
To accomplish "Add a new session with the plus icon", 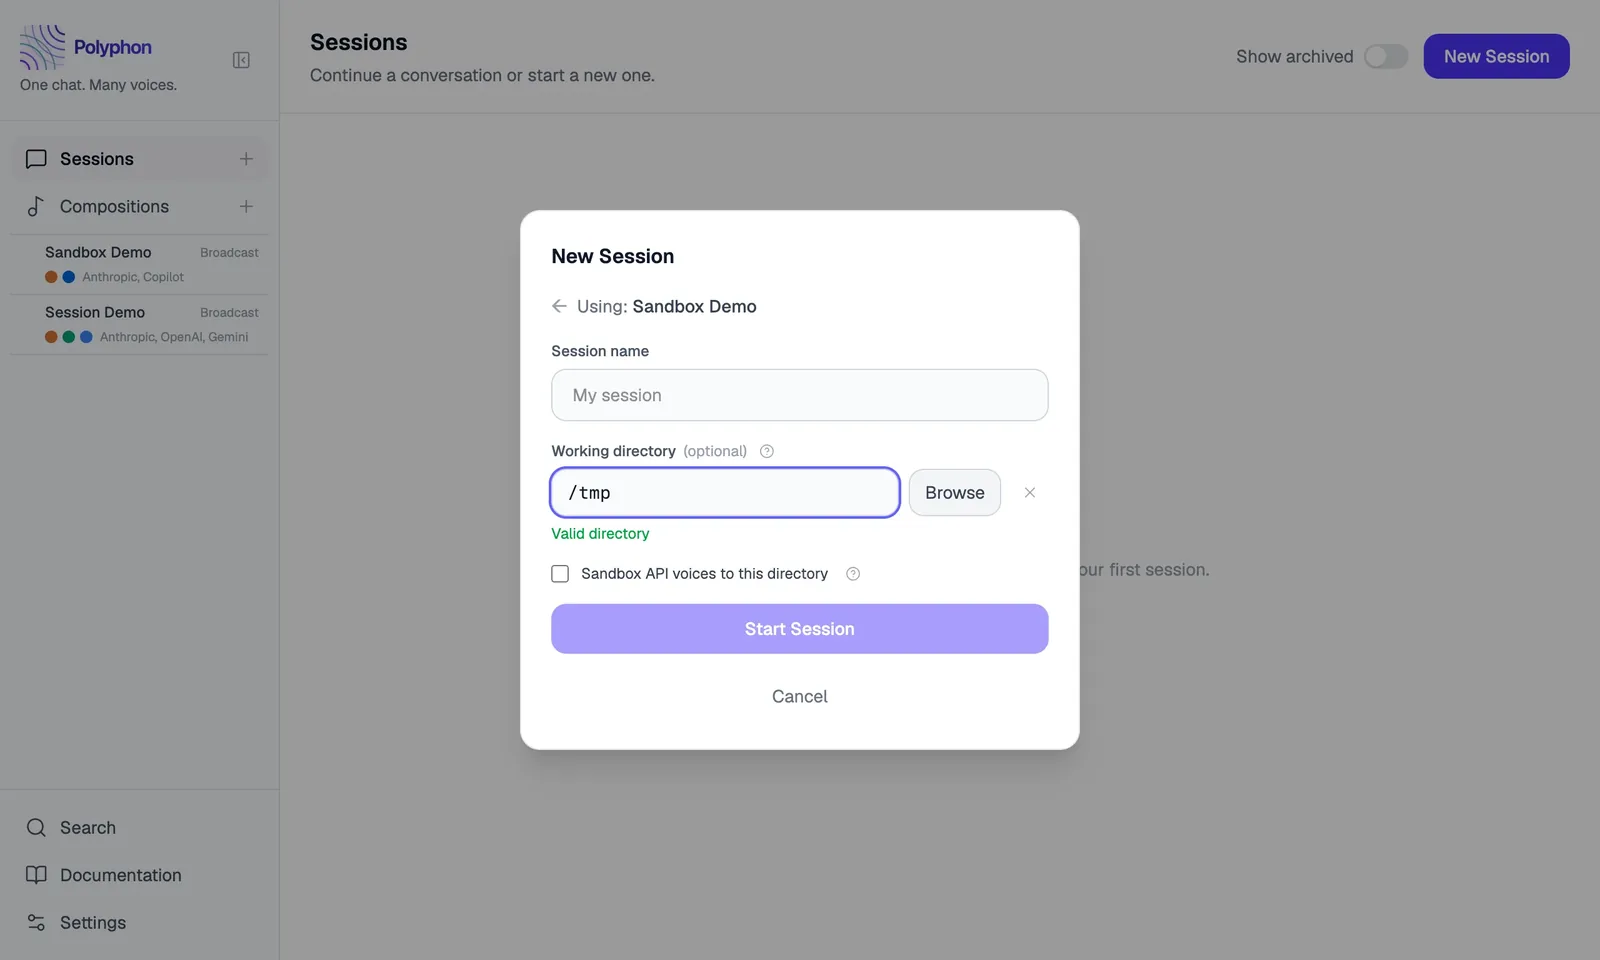I will [246, 158].
